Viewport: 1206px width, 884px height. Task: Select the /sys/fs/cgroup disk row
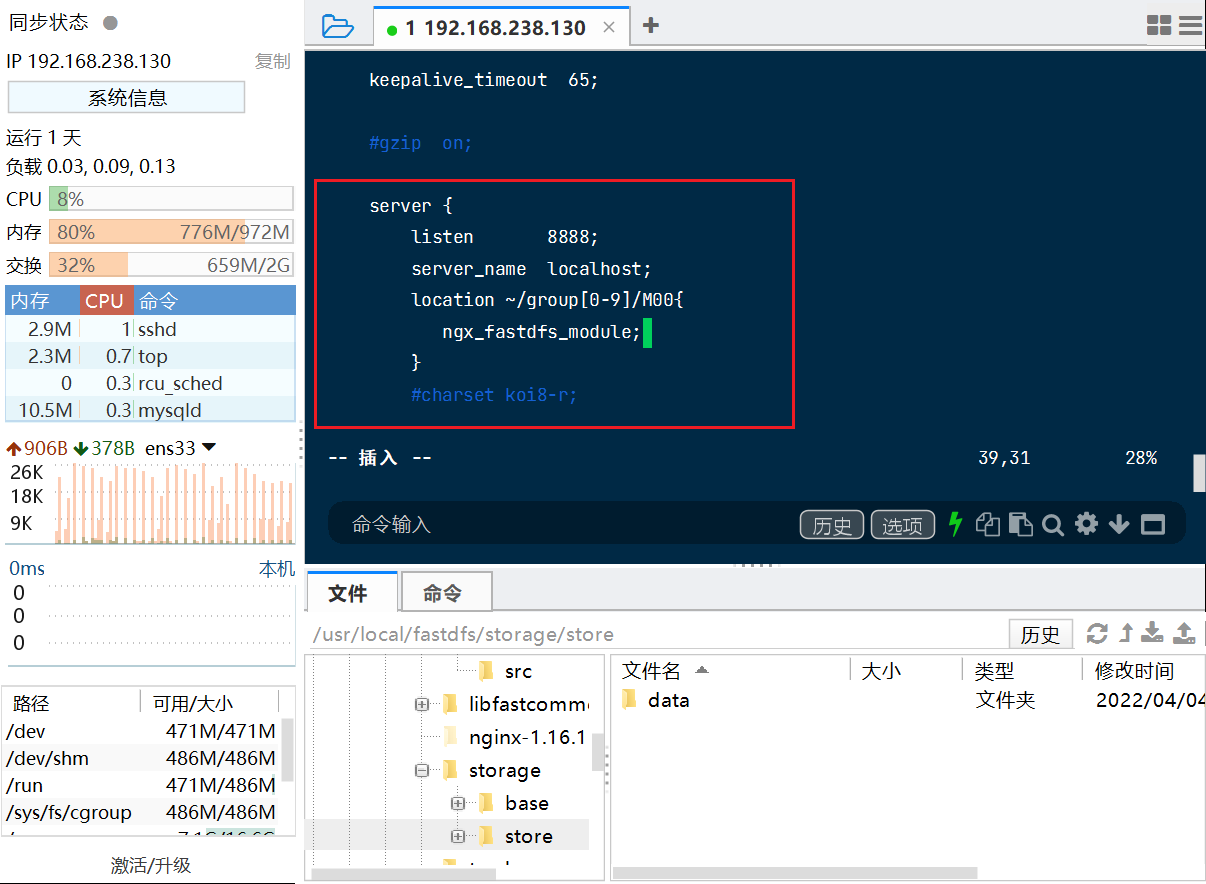[x=142, y=812]
